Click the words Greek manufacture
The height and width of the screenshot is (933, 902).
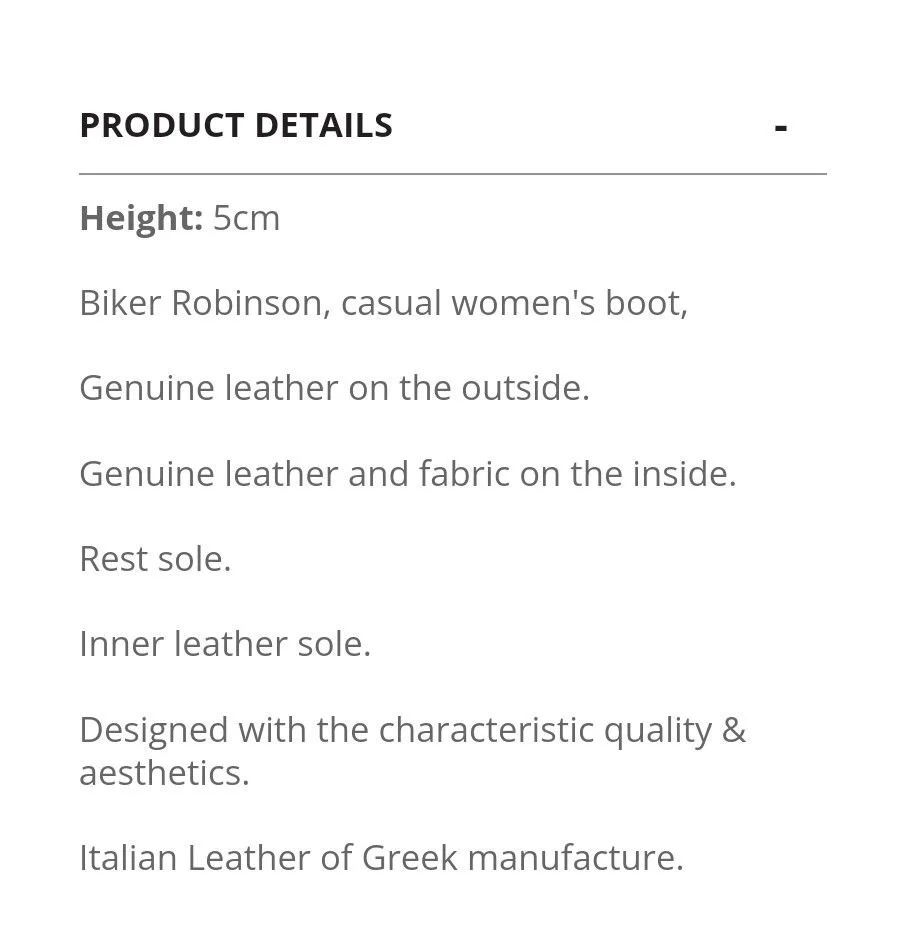point(522,858)
